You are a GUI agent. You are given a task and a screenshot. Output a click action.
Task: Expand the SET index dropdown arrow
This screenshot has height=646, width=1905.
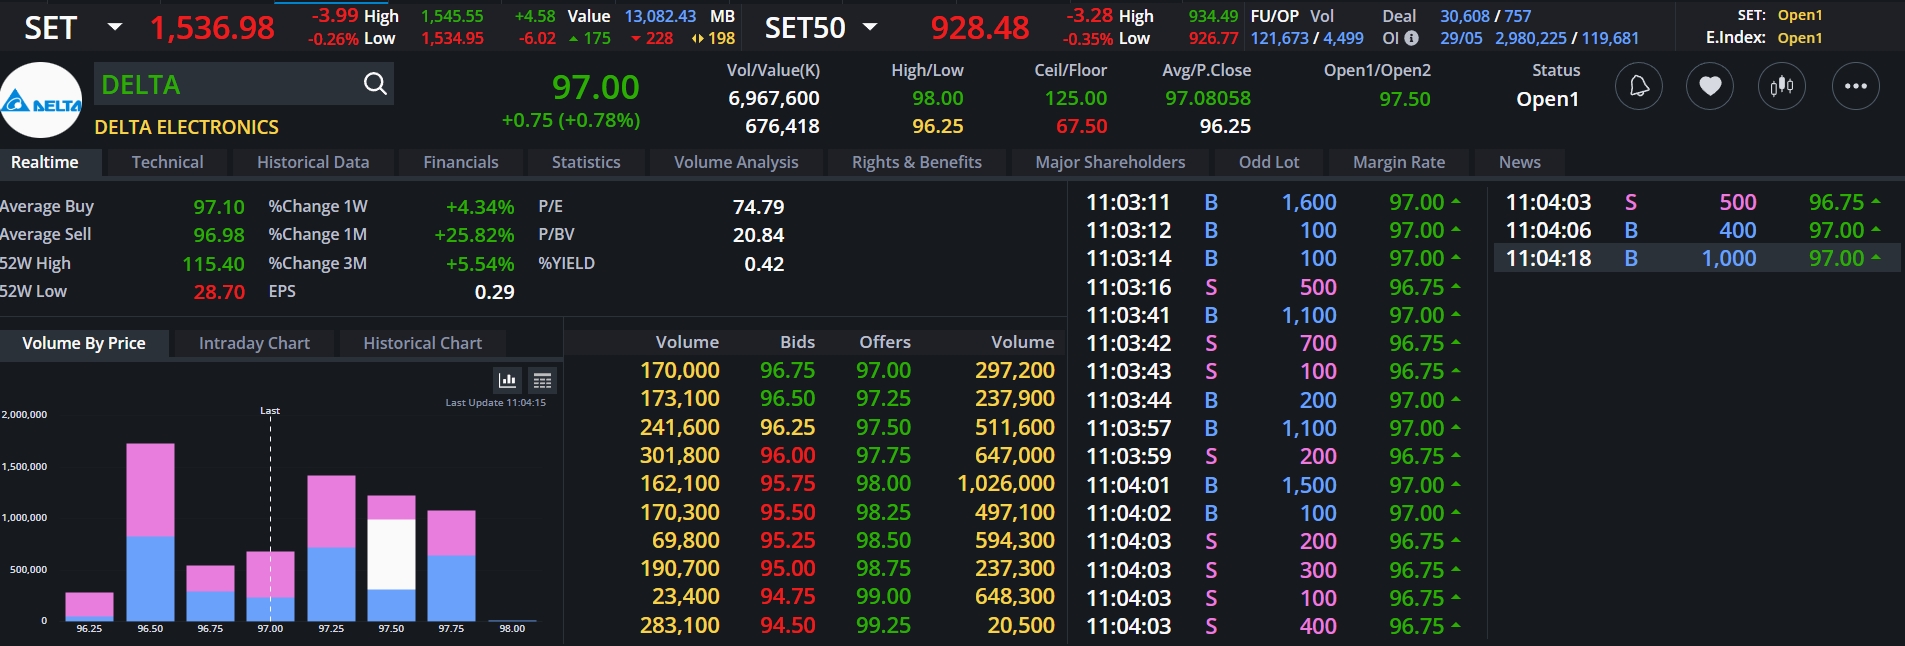tap(115, 27)
